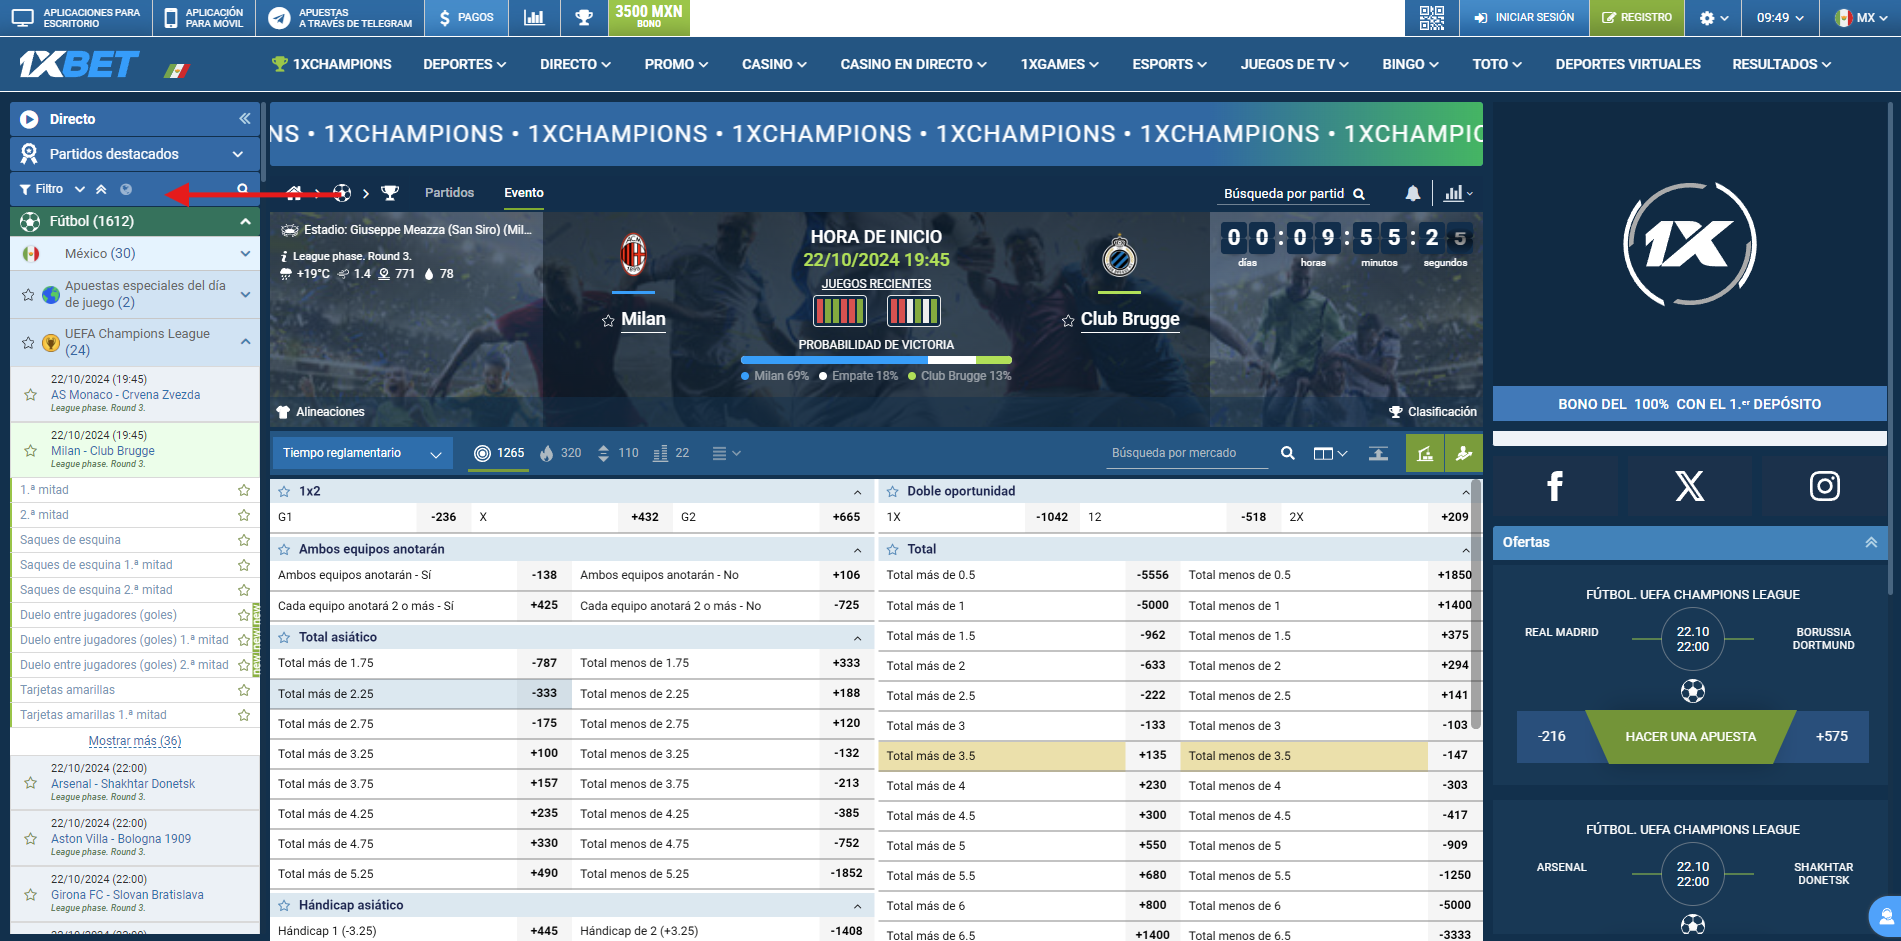The height and width of the screenshot is (941, 1901).
Task: Favorite UEFA Champions League in sidebar
Action: [28, 342]
